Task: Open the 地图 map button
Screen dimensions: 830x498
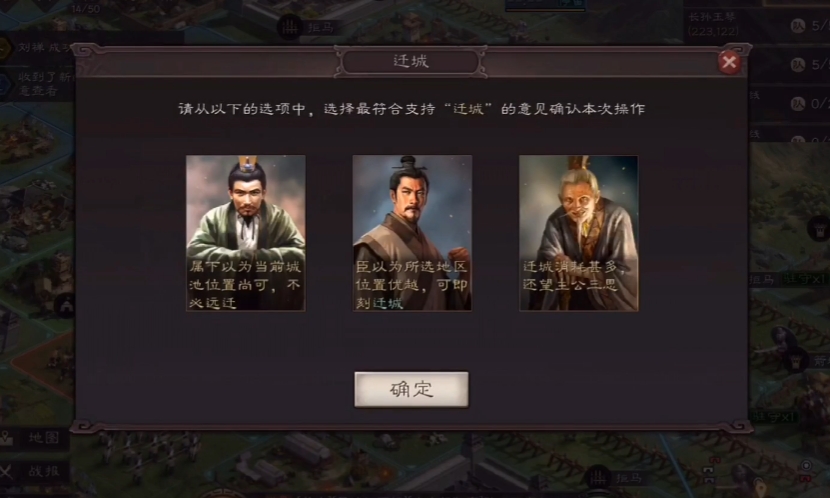Action: (x=35, y=438)
